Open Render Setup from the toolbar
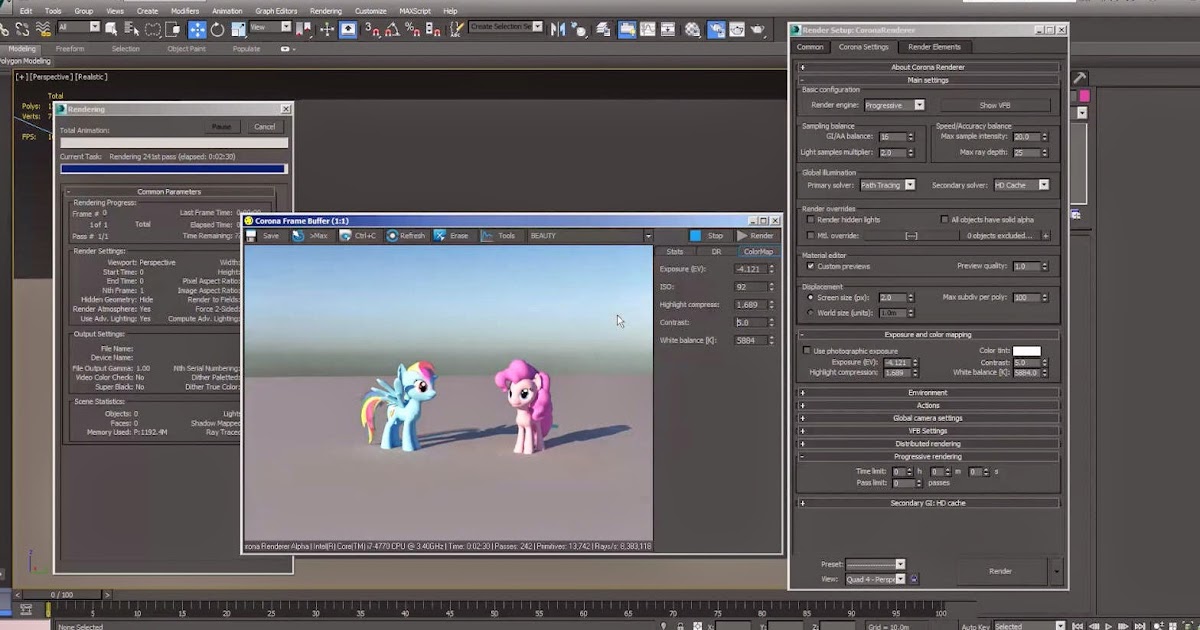This screenshot has height=630, width=1200. click(715, 30)
